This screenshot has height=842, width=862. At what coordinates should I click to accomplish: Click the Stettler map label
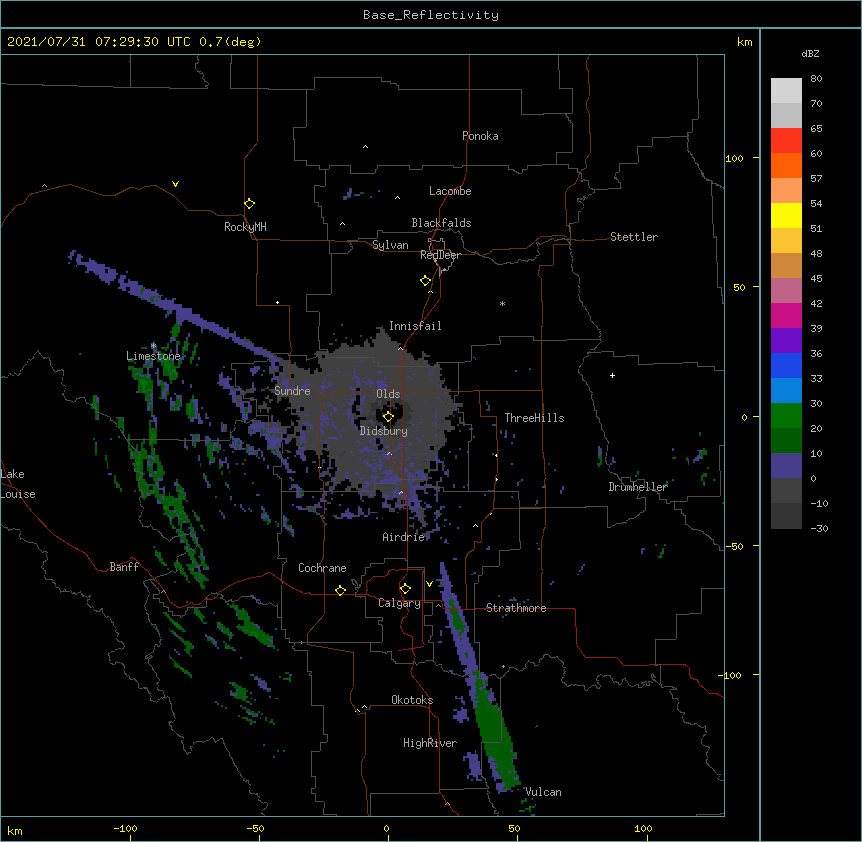[633, 237]
